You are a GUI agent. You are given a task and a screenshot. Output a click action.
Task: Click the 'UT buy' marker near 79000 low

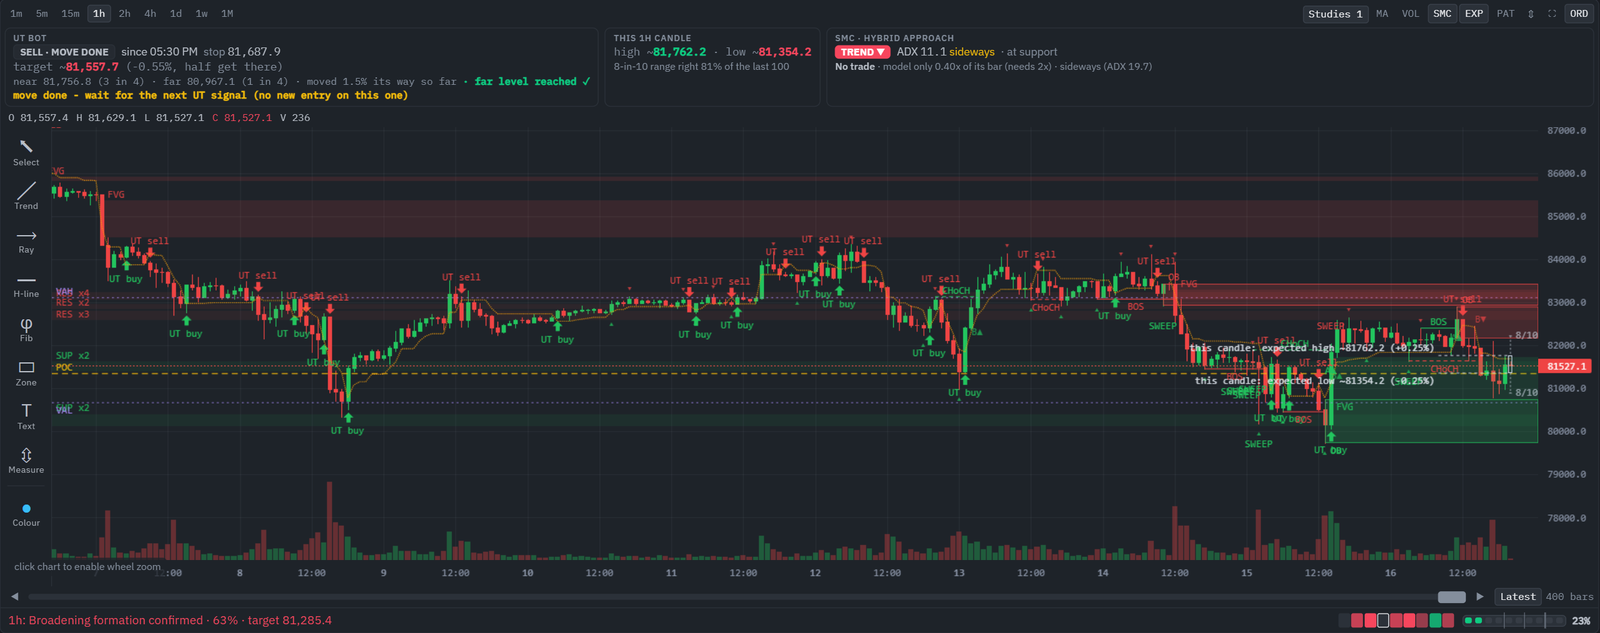[x=1330, y=451]
